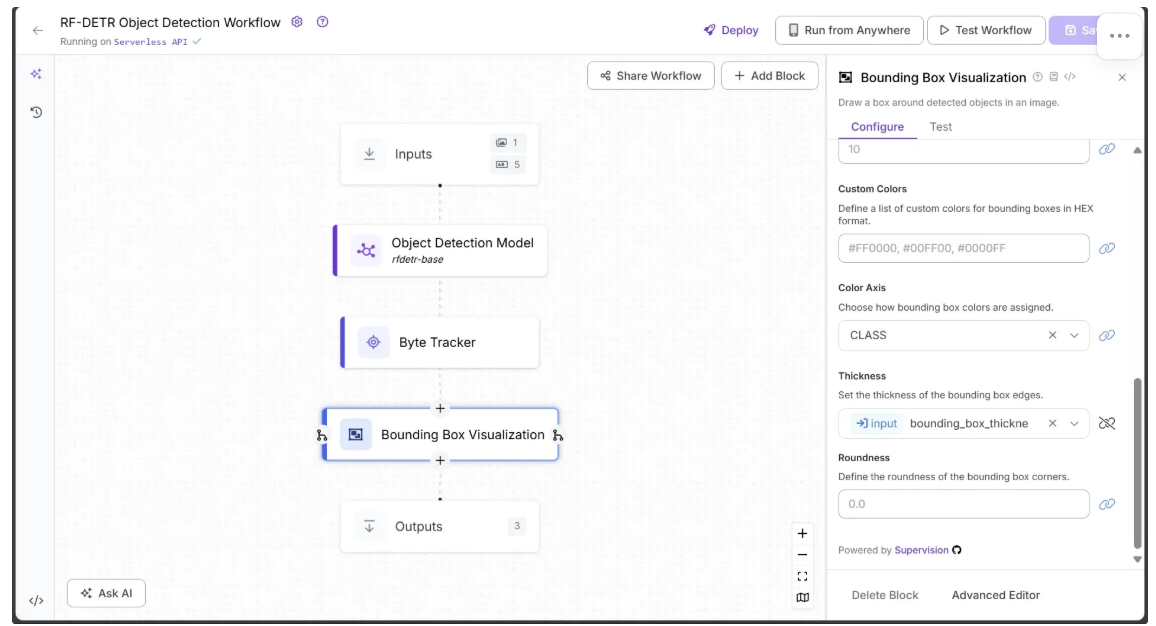This screenshot has width=1156, height=626.
Task: Click the Roundness input field
Action: (963, 504)
